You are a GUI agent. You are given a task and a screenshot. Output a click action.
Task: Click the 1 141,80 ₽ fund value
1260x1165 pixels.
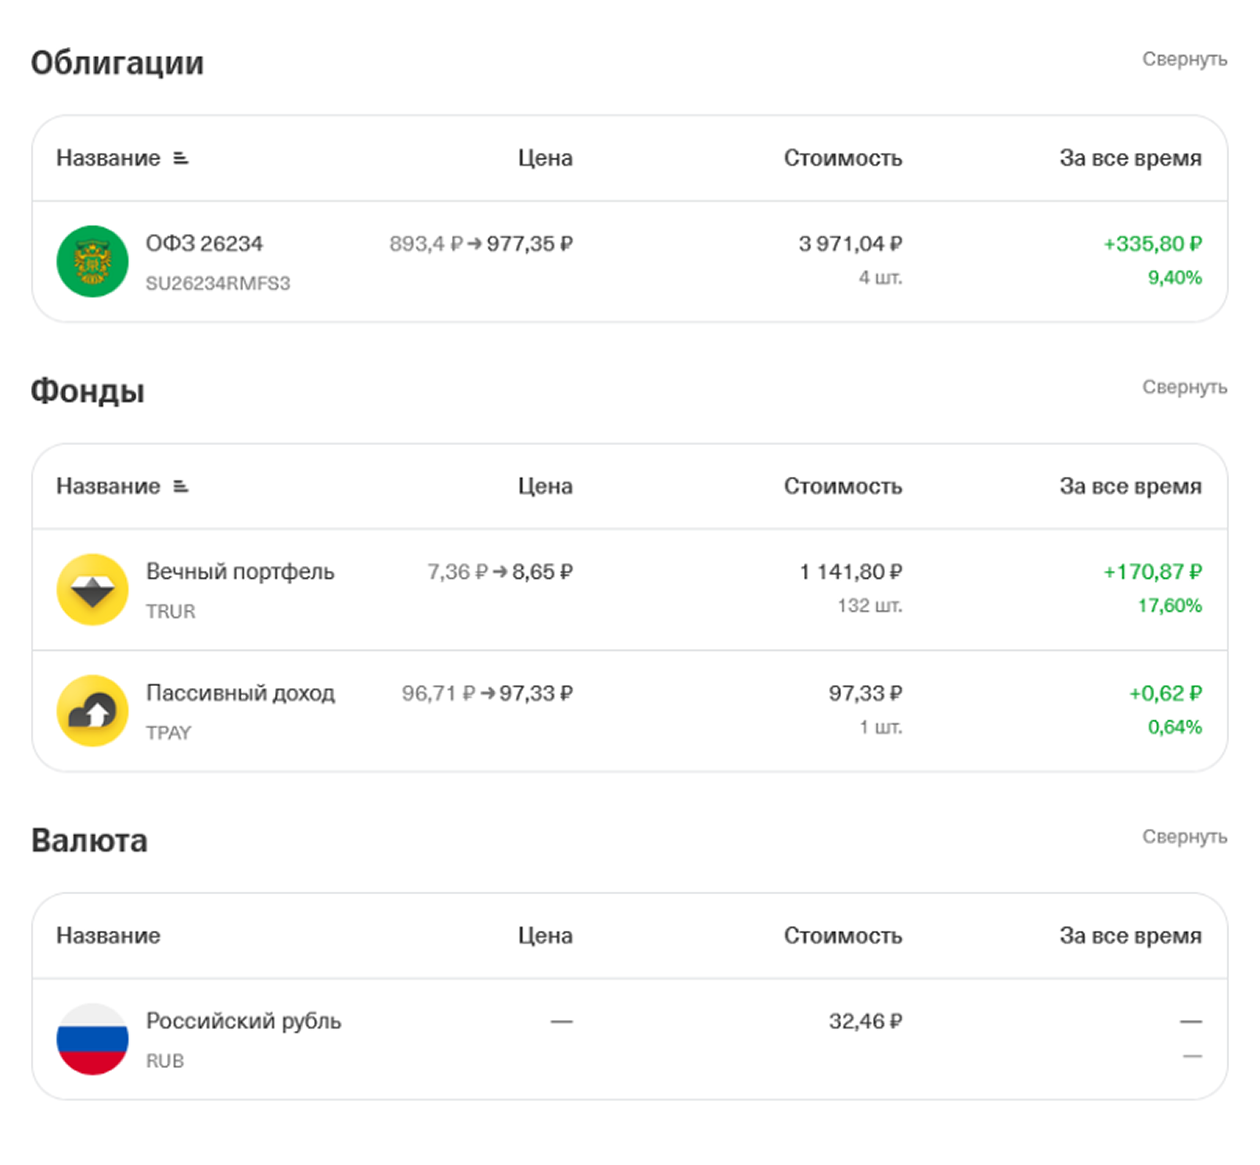tap(850, 572)
